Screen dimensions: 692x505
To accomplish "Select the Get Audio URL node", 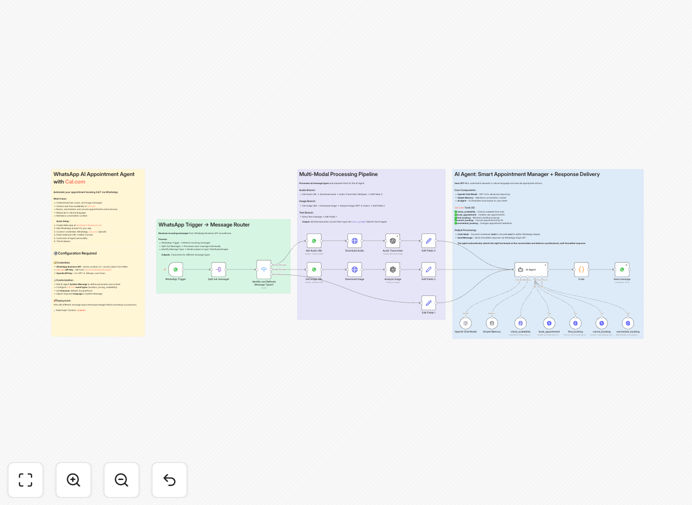I will coord(314,241).
